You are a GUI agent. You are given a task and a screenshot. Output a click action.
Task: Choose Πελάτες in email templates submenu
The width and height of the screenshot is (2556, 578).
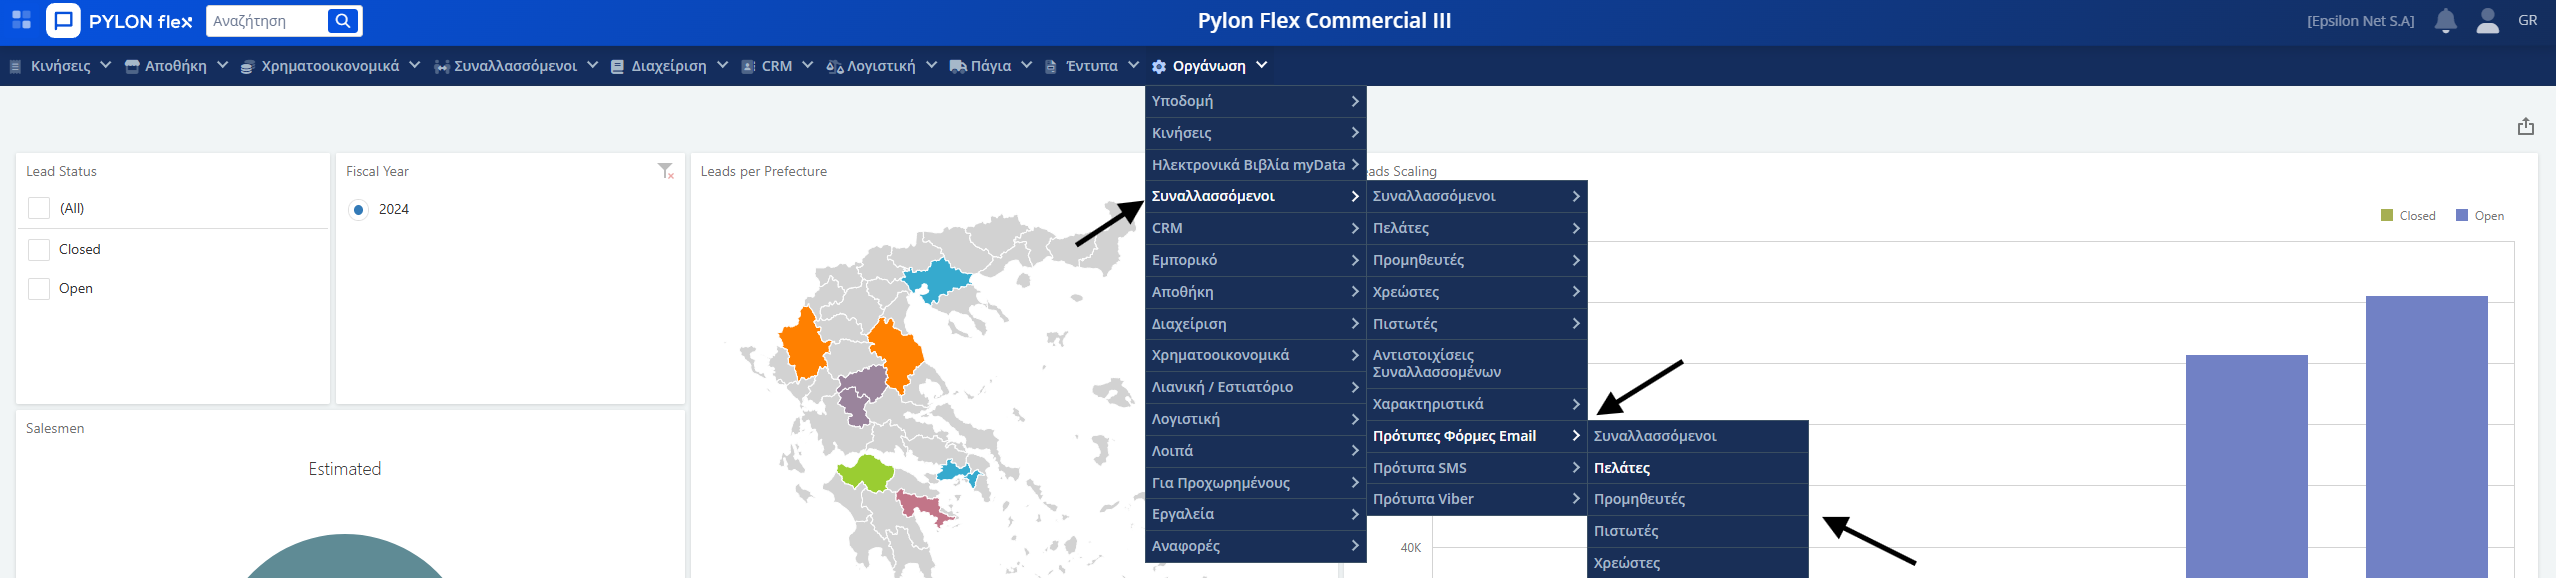1698,468
